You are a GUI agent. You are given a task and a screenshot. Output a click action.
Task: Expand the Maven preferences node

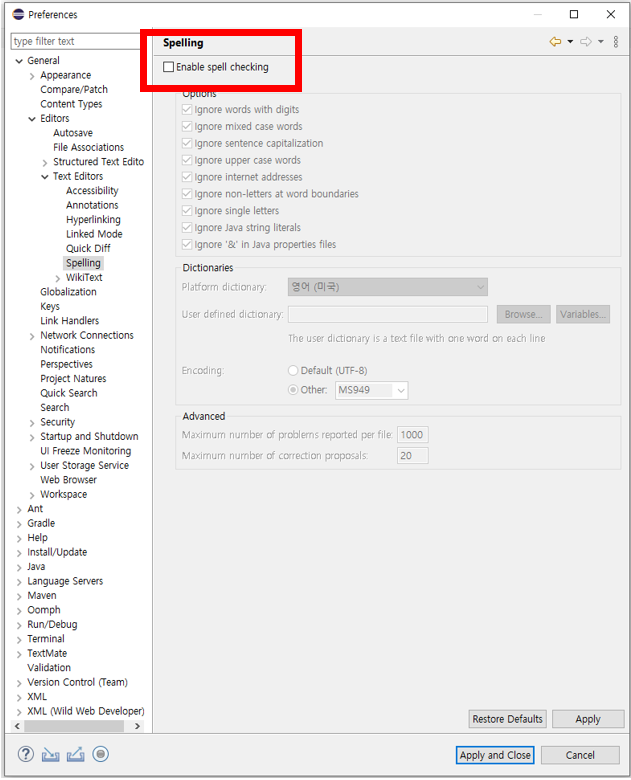pyautogui.click(x=19, y=596)
